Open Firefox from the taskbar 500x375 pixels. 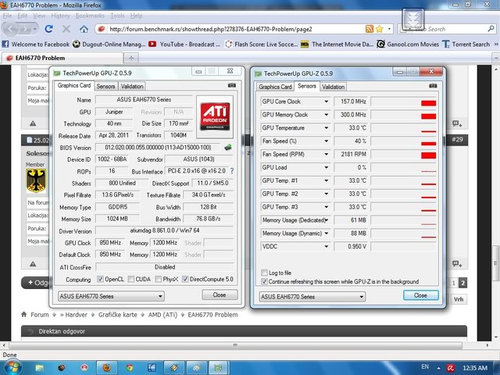(x=107, y=368)
